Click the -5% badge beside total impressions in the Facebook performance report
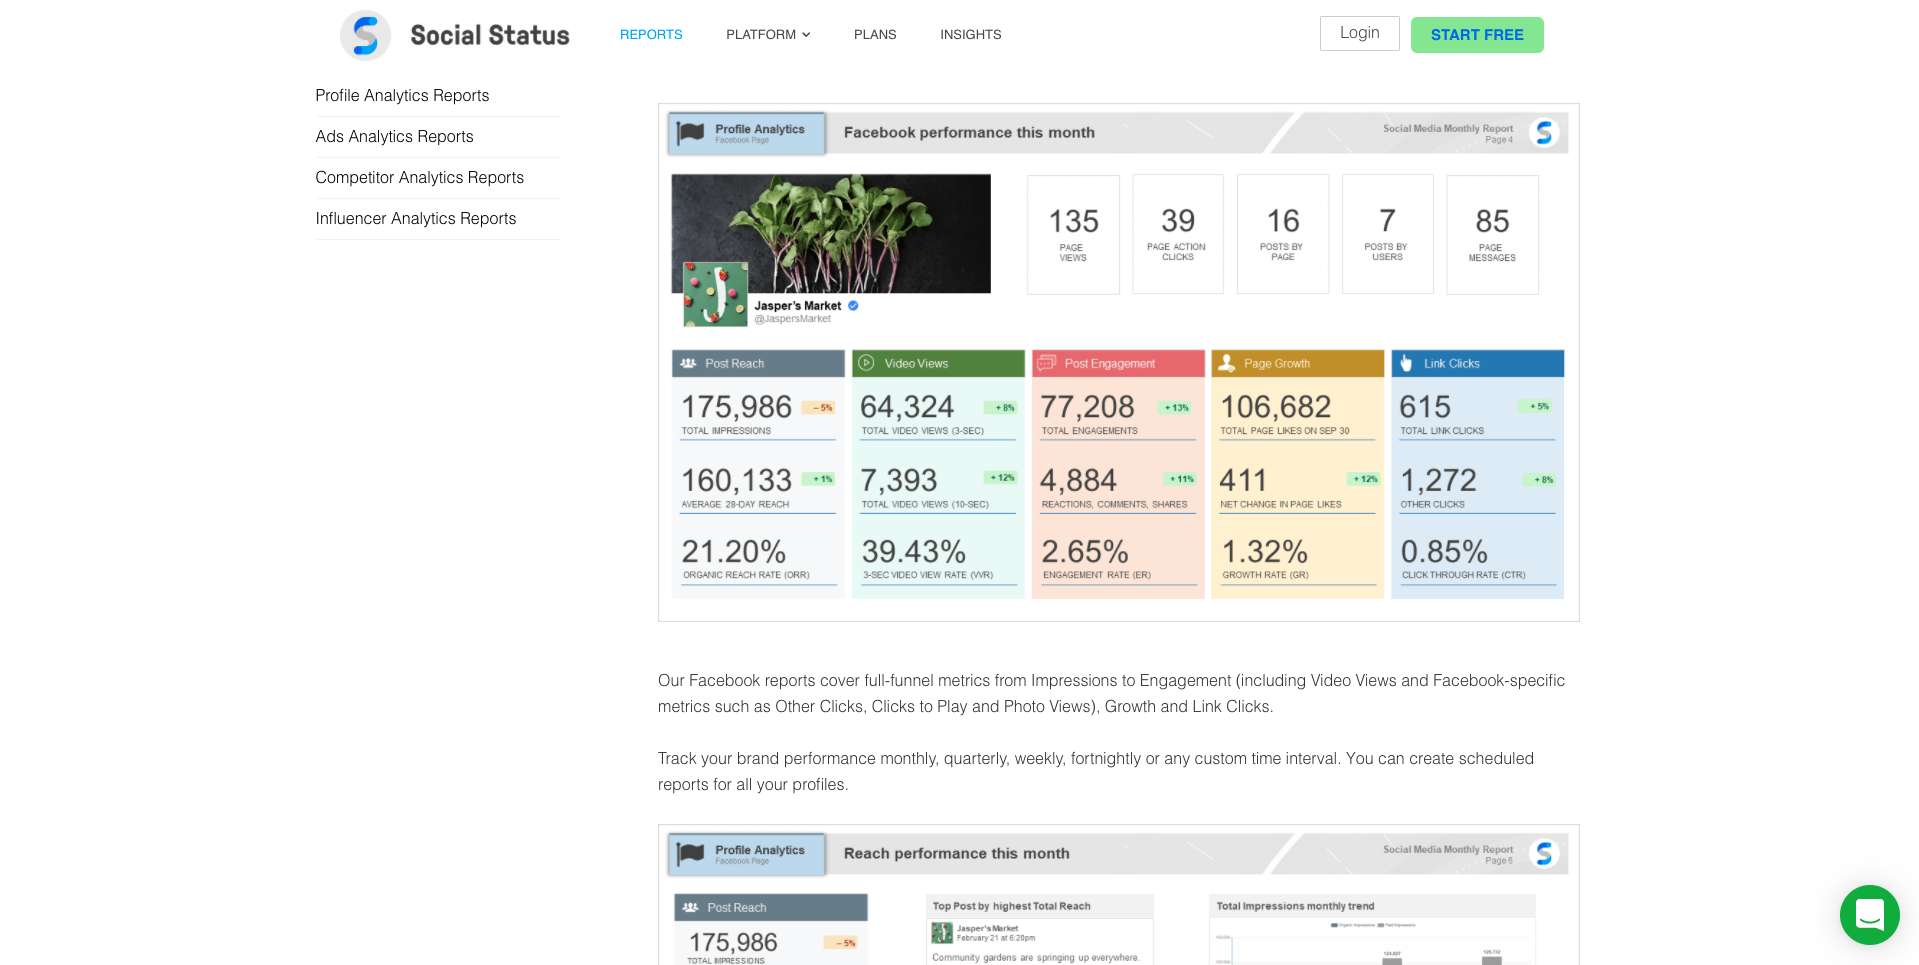Screen dimensions: 1919x965 820,408
